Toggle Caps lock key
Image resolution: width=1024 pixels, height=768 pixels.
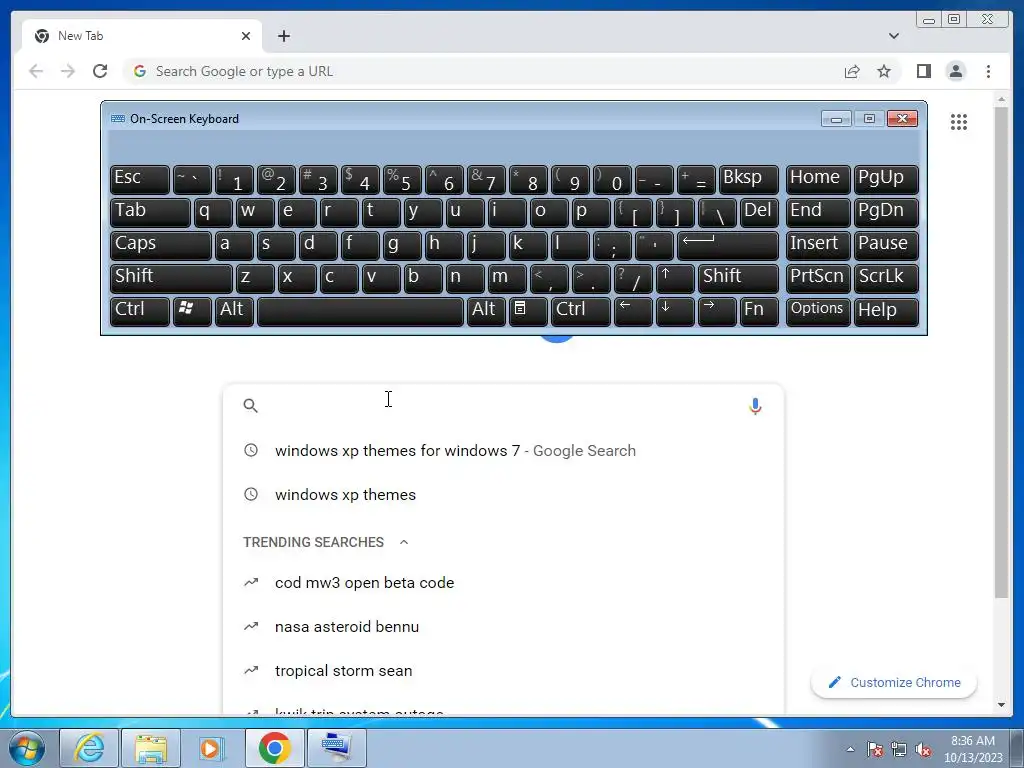click(x=161, y=244)
